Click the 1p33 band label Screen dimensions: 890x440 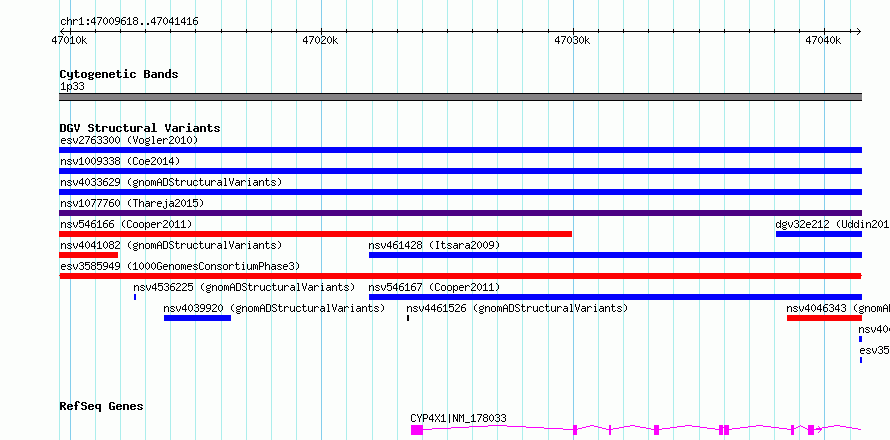(x=72, y=87)
